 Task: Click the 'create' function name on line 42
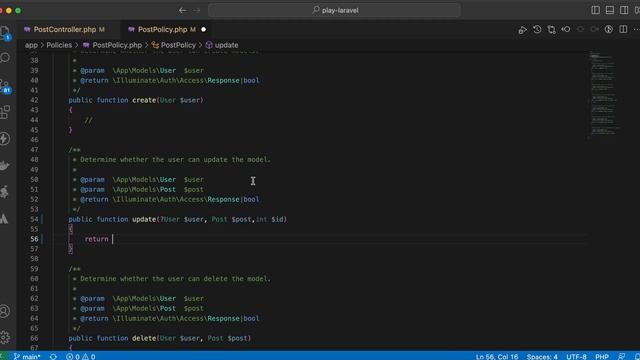coord(144,100)
